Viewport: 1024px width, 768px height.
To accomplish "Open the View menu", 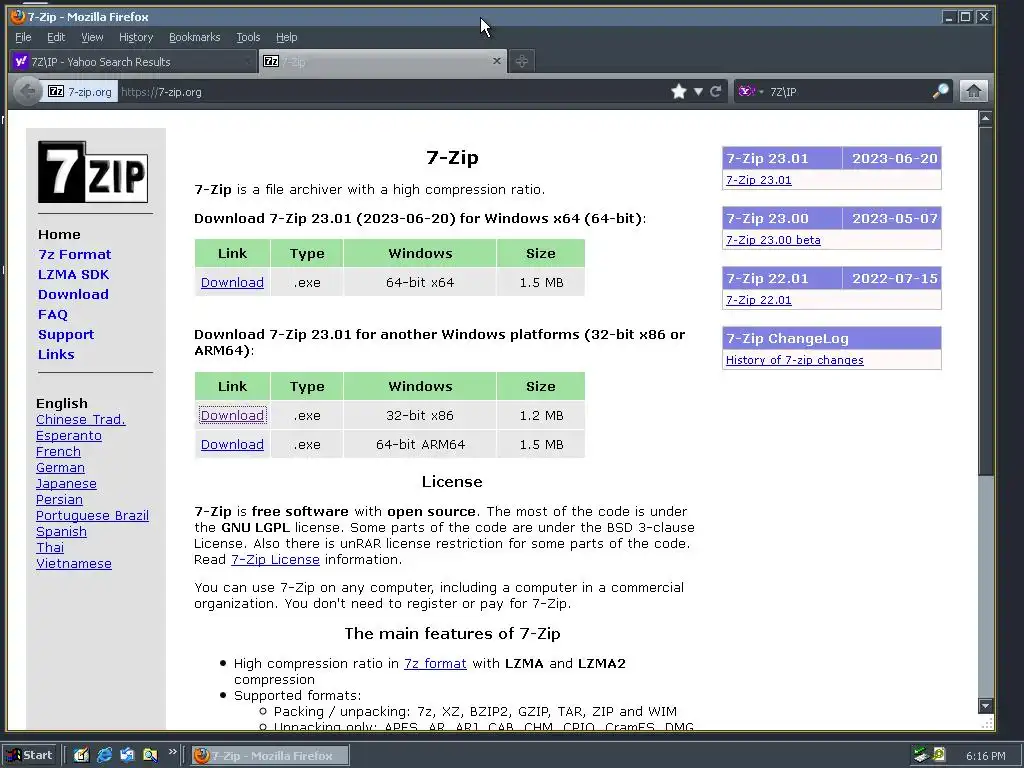I will click(x=92, y=37).
